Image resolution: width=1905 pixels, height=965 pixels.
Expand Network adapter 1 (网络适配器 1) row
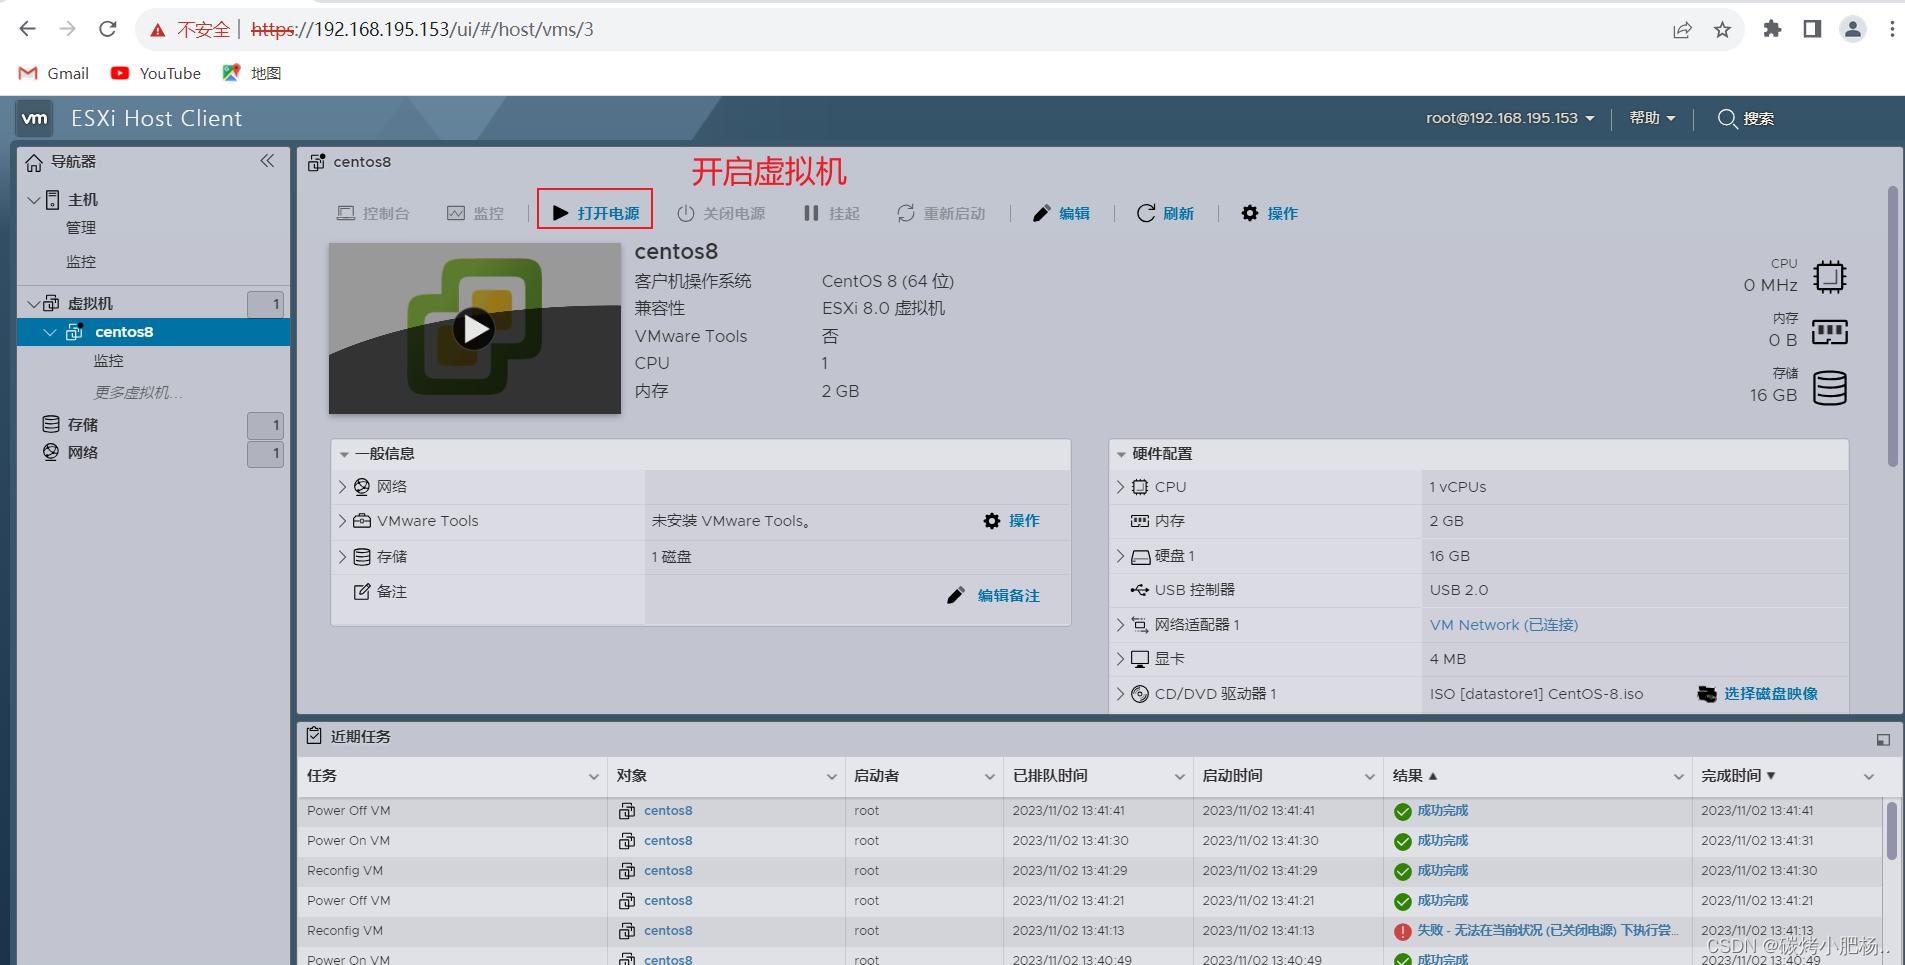click(x=1120, y=625)
